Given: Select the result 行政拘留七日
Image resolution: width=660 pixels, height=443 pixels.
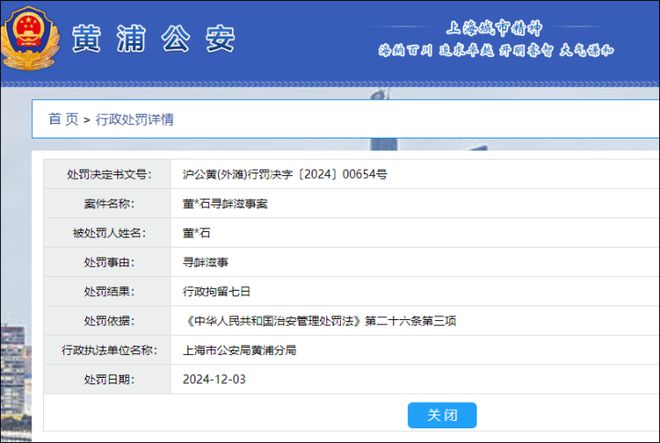Looking at the screenshot, I should tap(216, 291).
